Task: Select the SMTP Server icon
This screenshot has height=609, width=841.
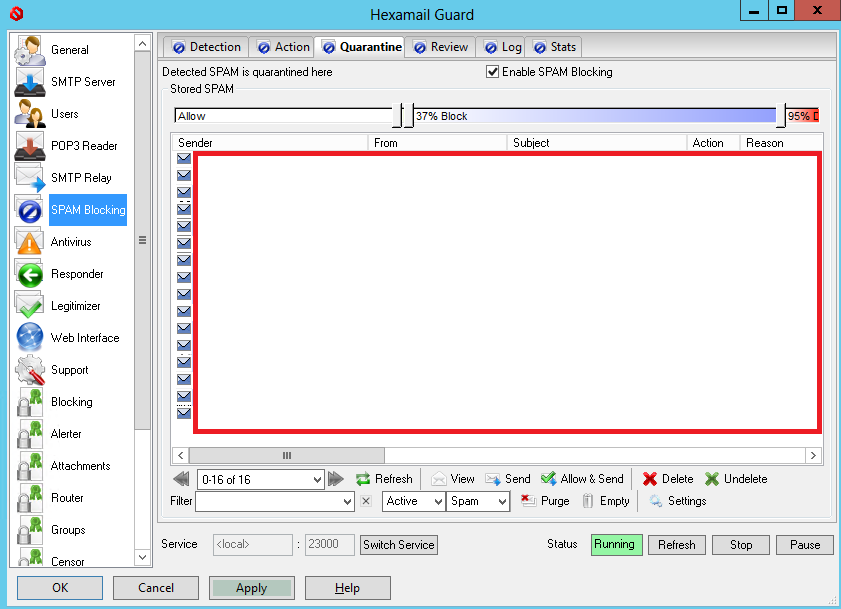Action: (x=29, y=82)
